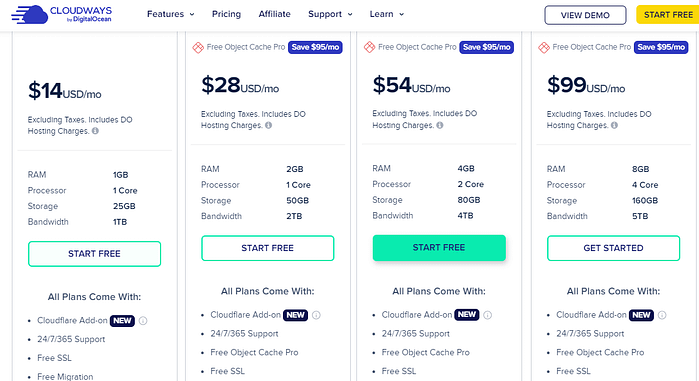Expand the Learn dropdown menu
Viewport: 699px width, 381px height.
click(387, 14)
